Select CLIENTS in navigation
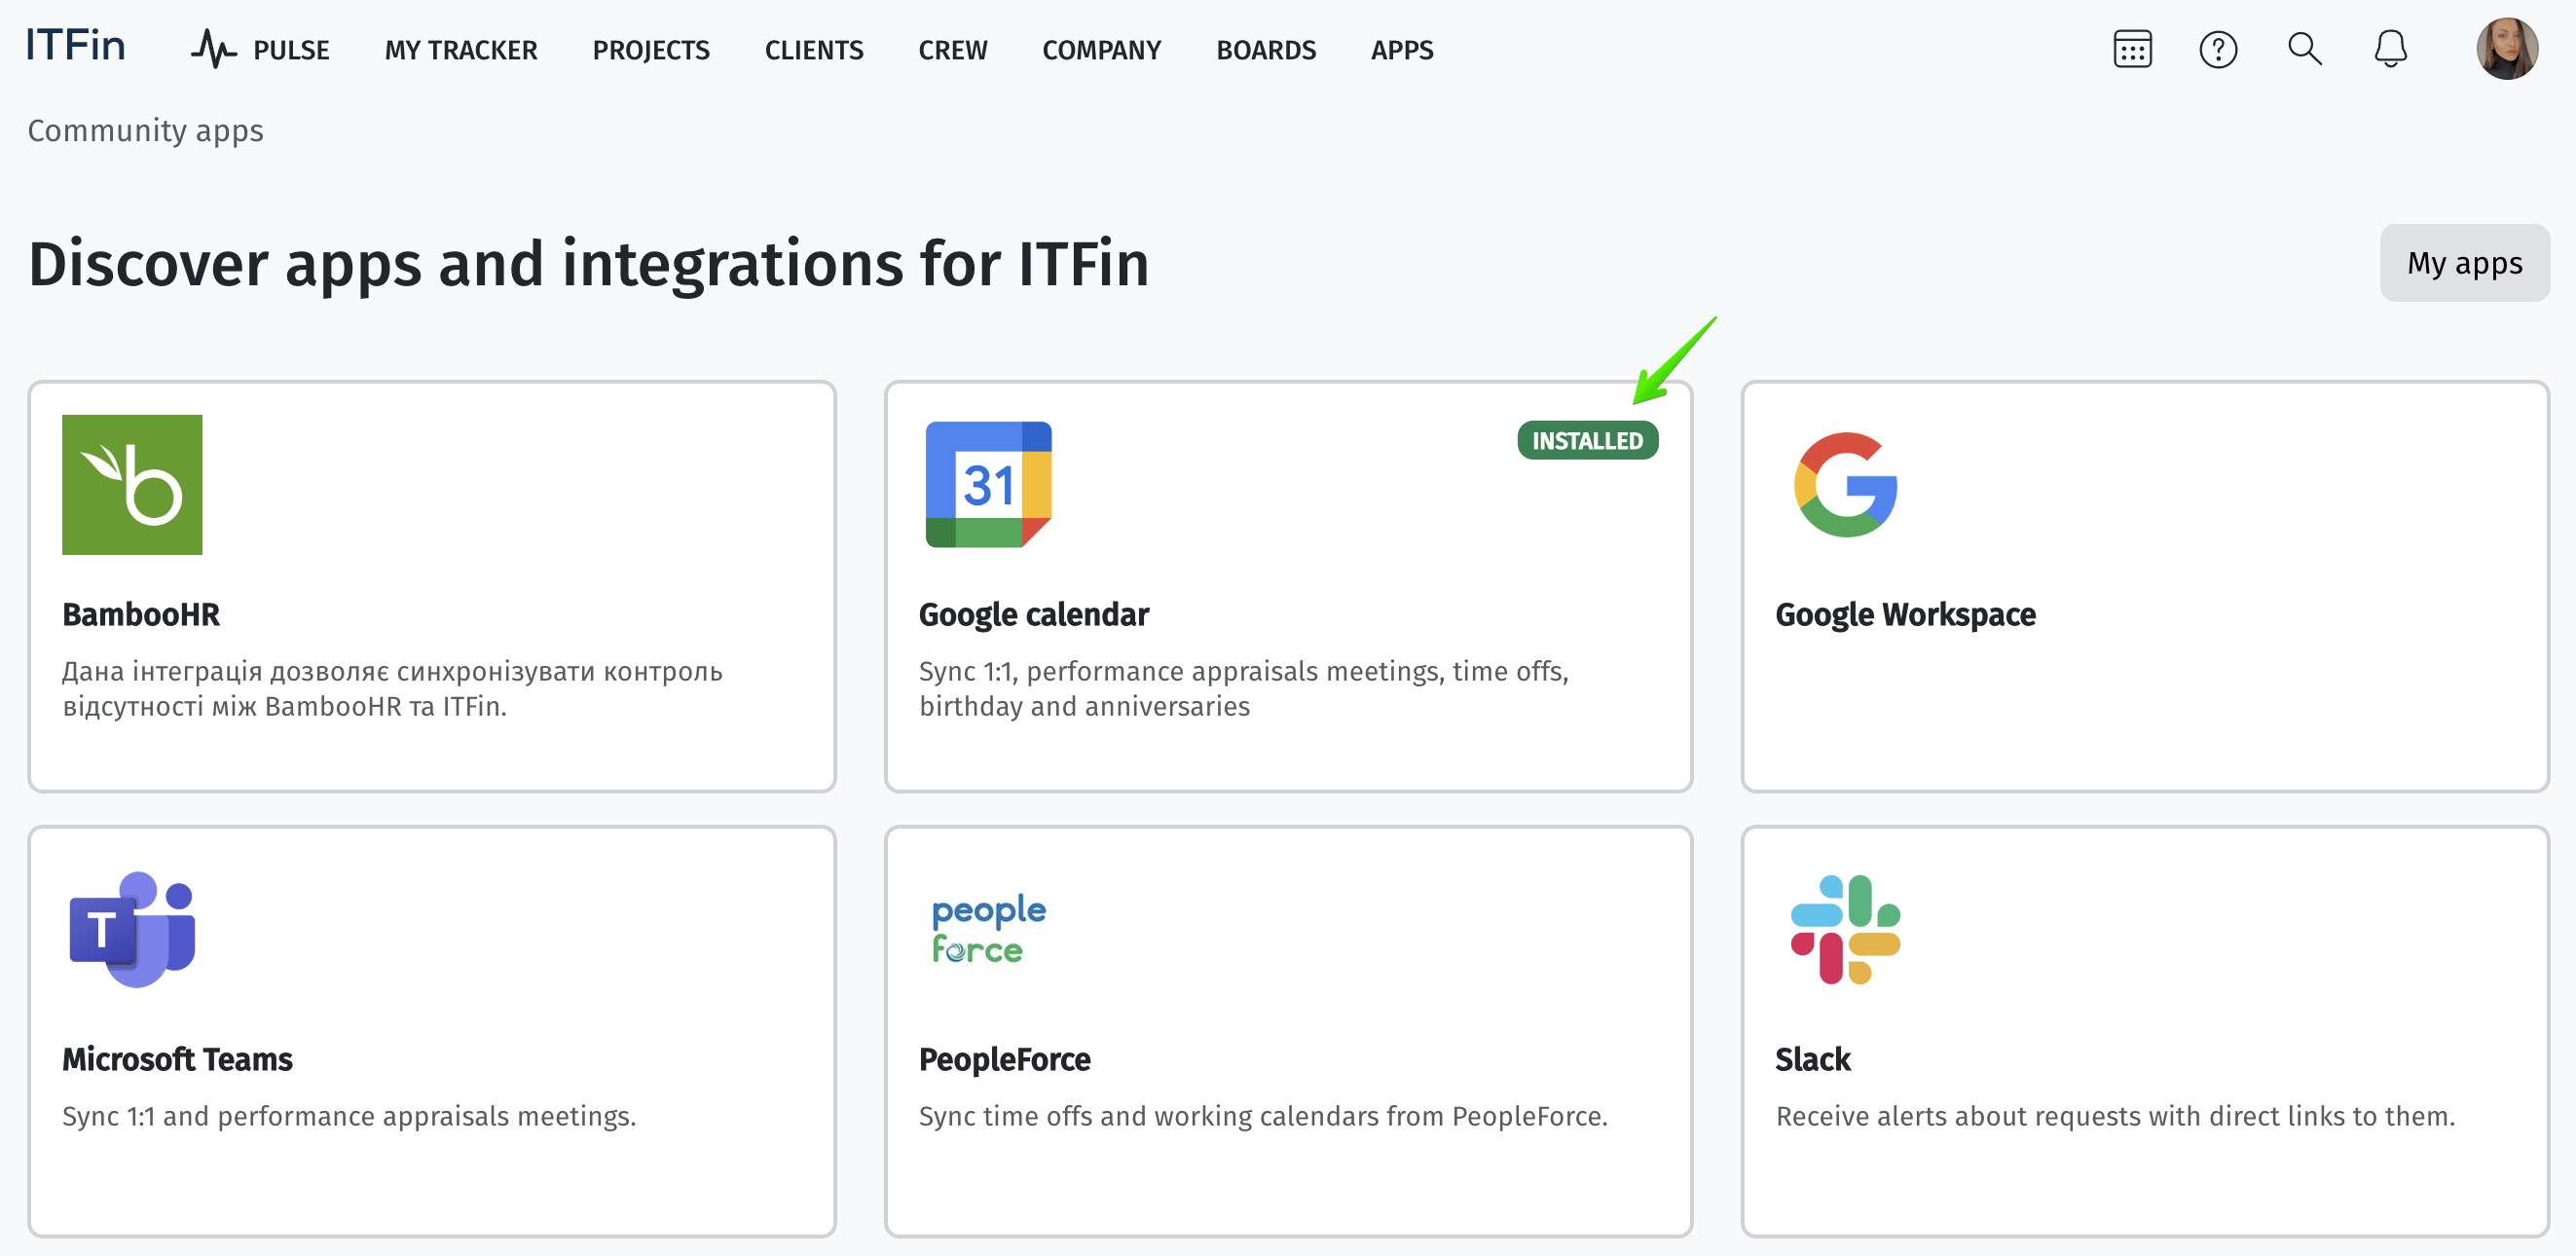 814,50
